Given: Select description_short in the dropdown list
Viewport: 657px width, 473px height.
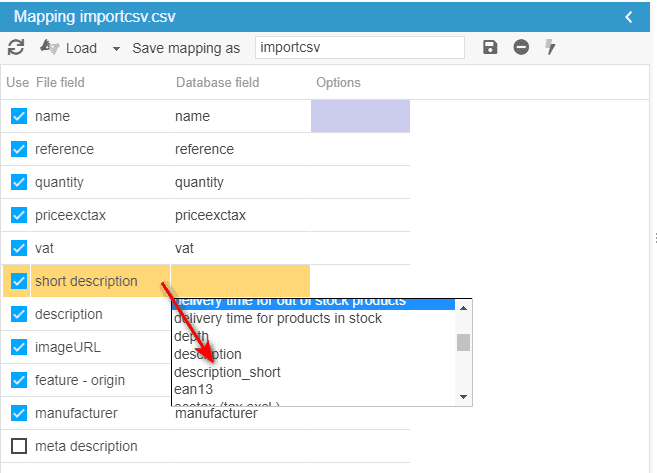Looking at the screenshot, I should [227, 372].
